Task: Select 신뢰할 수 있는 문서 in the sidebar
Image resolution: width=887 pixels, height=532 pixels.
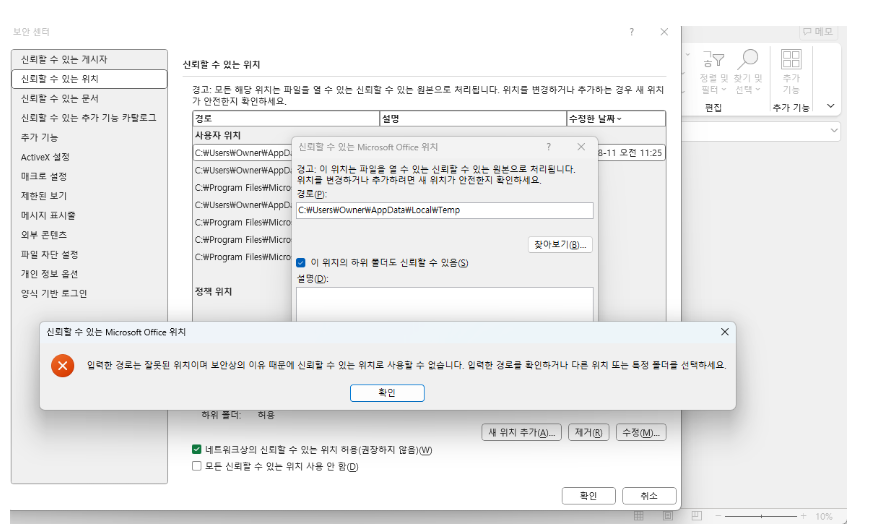Action: [x=89, y=98]
